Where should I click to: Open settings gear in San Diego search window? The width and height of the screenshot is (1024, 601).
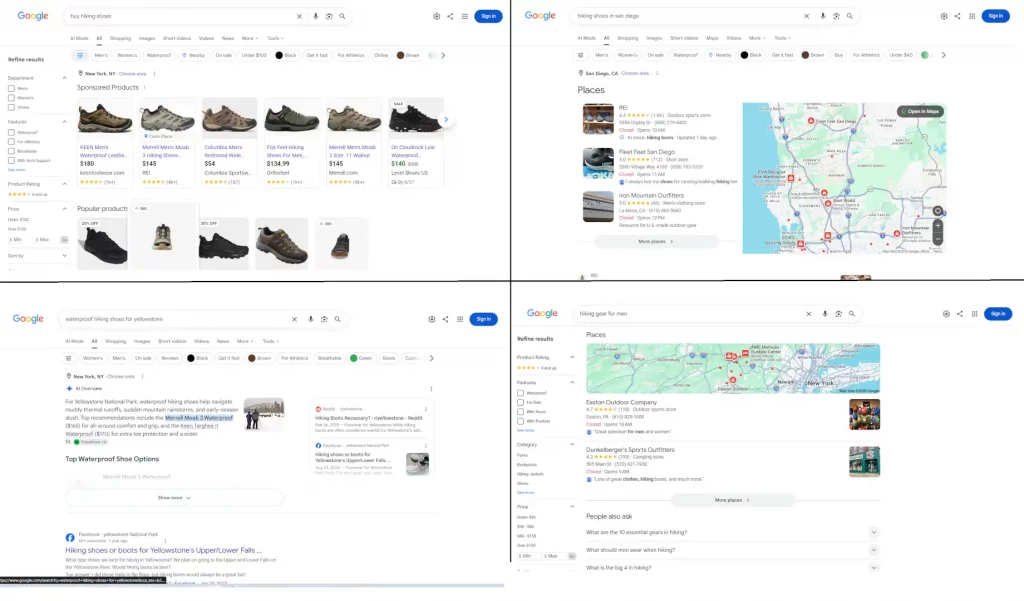click(944, 16)
